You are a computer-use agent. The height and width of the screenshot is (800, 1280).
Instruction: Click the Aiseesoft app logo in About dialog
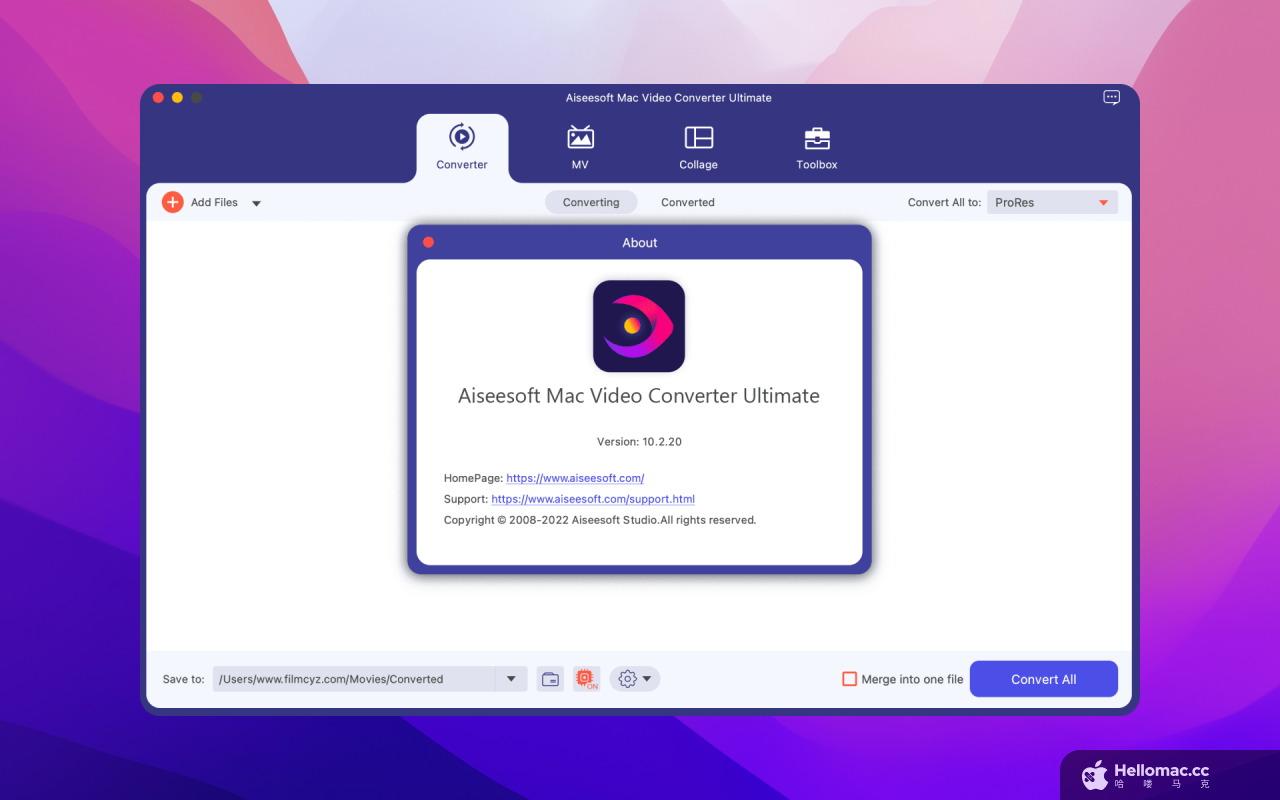tap(639, 326)
